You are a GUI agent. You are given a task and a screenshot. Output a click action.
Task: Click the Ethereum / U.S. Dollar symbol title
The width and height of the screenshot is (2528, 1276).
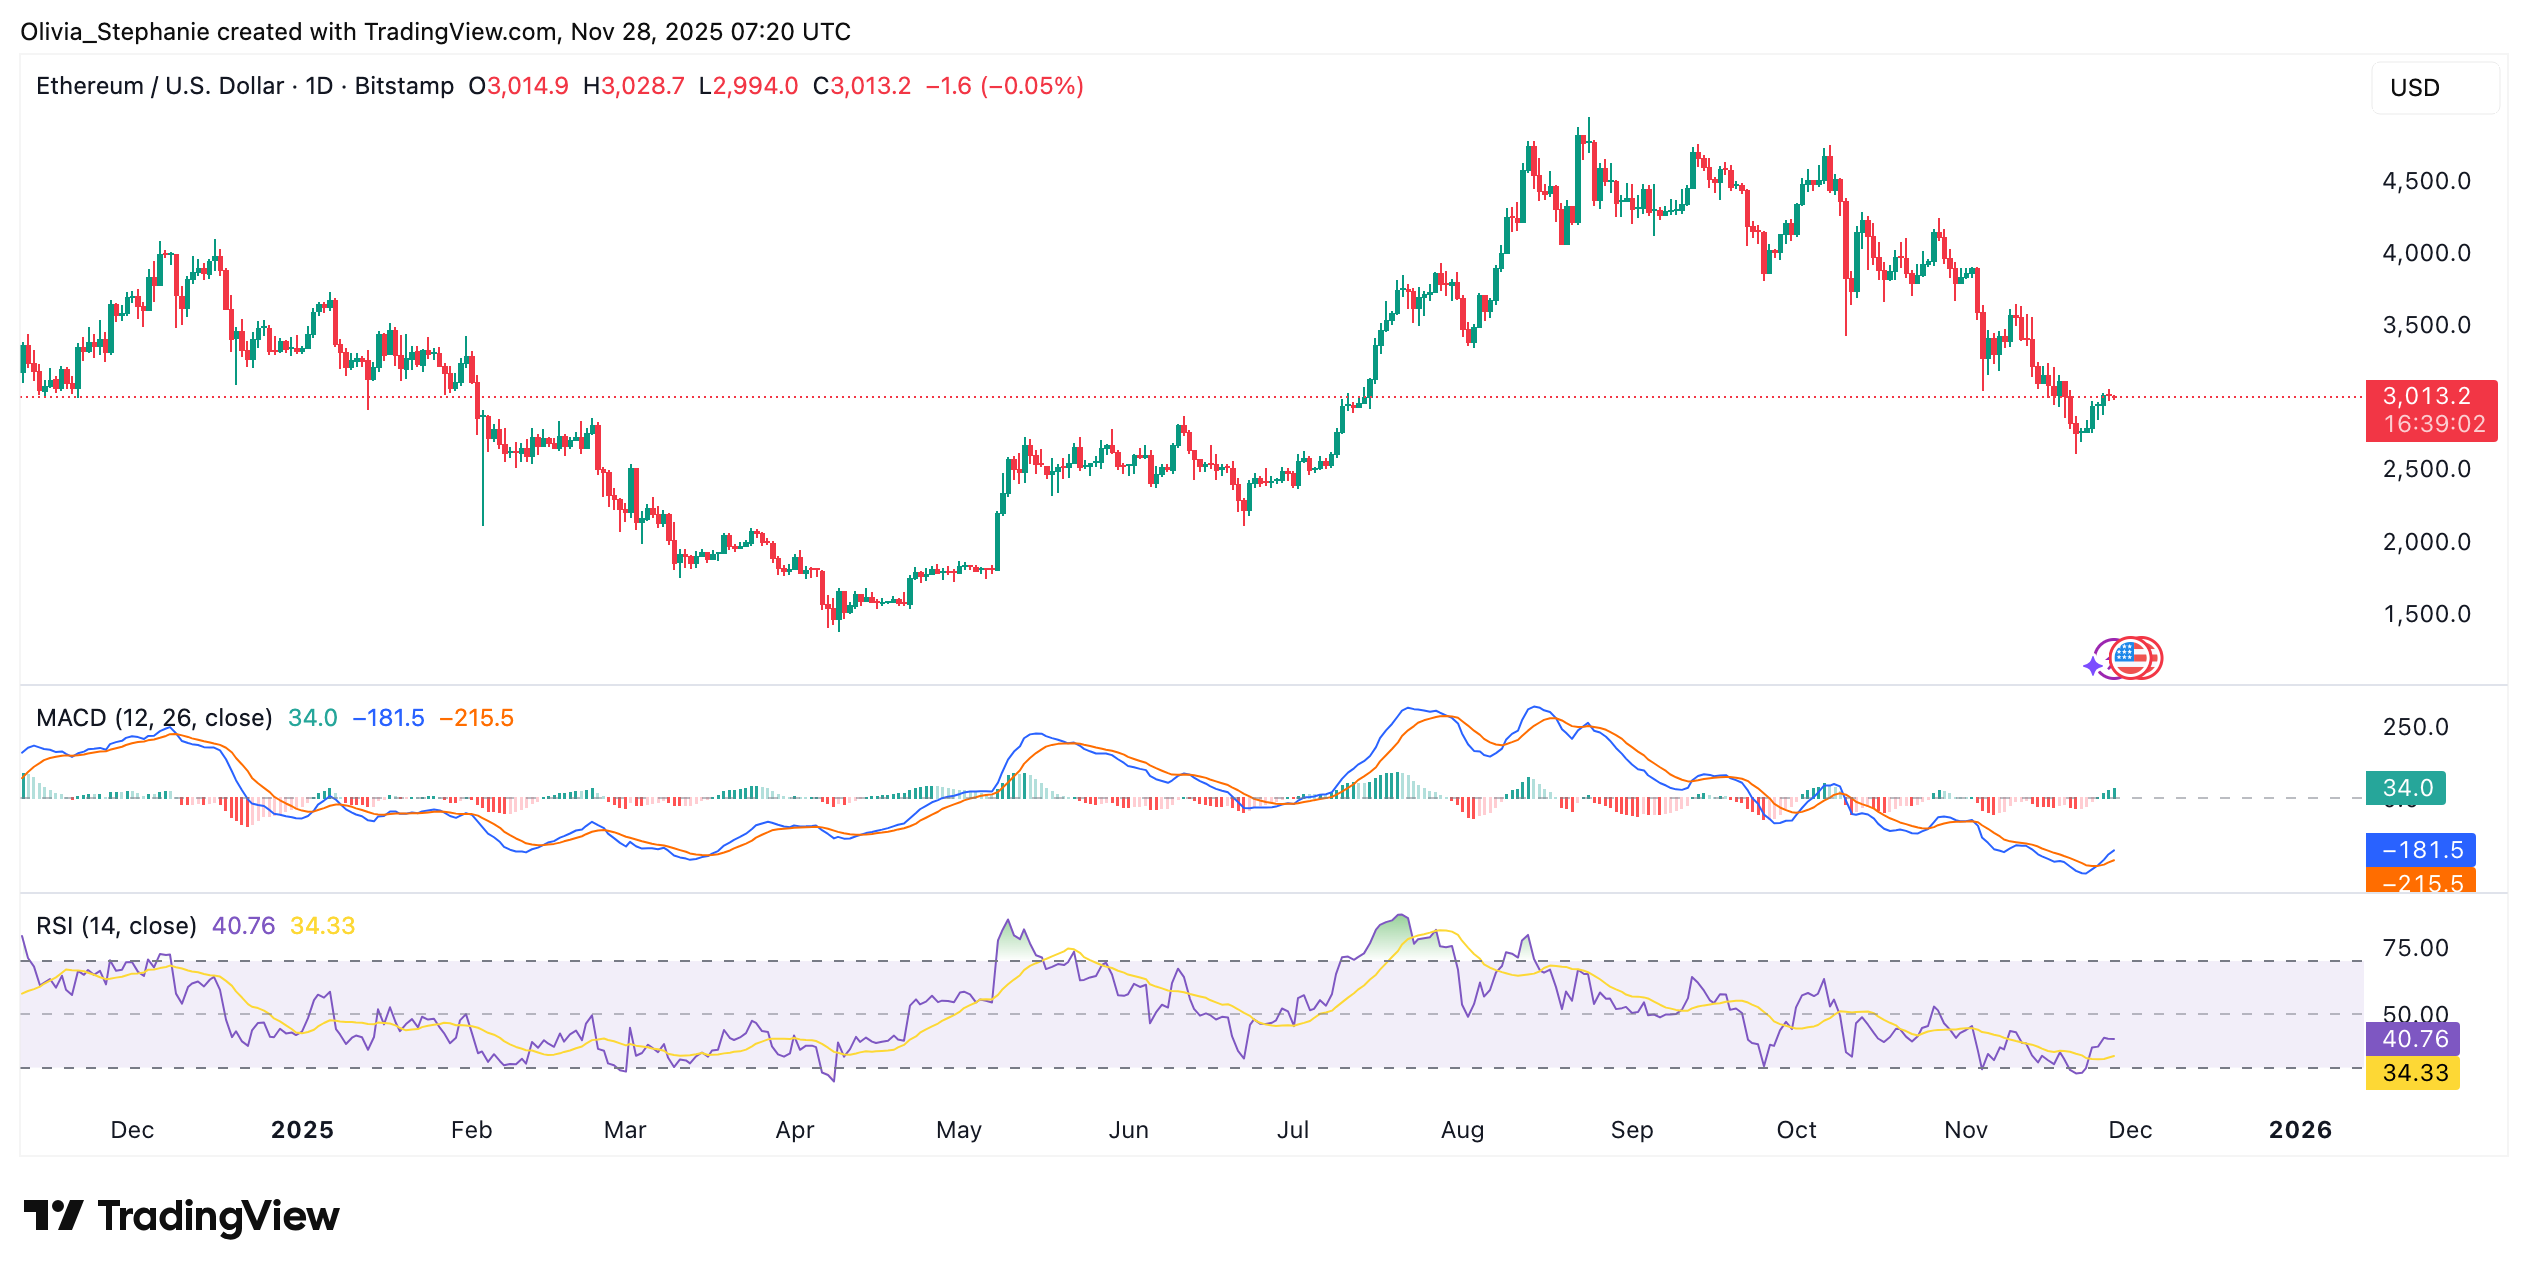(x=244, y=86)
